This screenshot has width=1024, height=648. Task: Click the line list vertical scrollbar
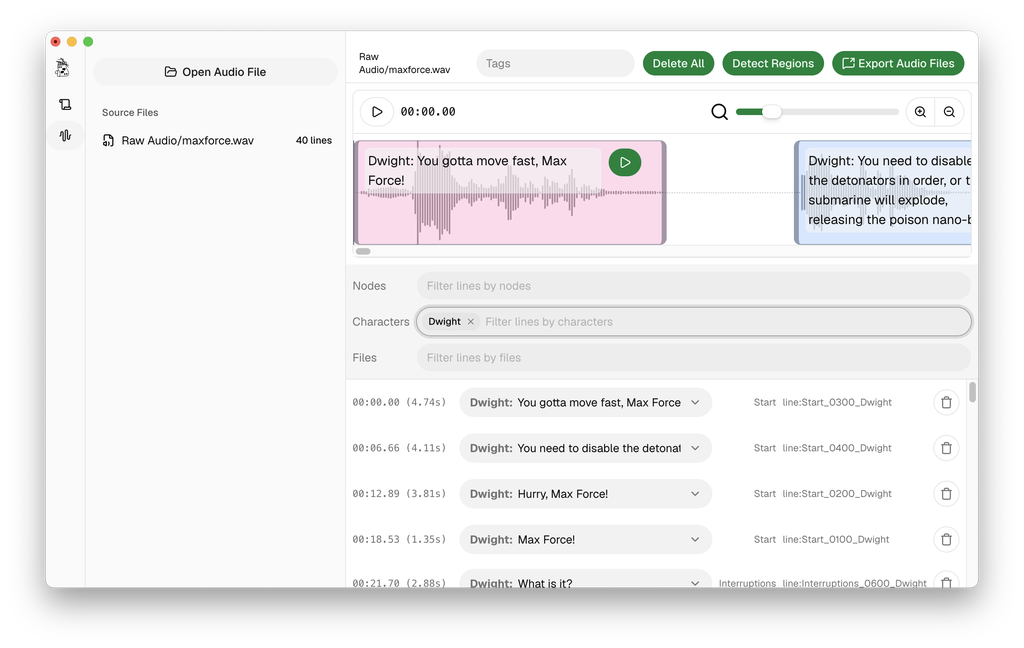click(x=972, y=393)
